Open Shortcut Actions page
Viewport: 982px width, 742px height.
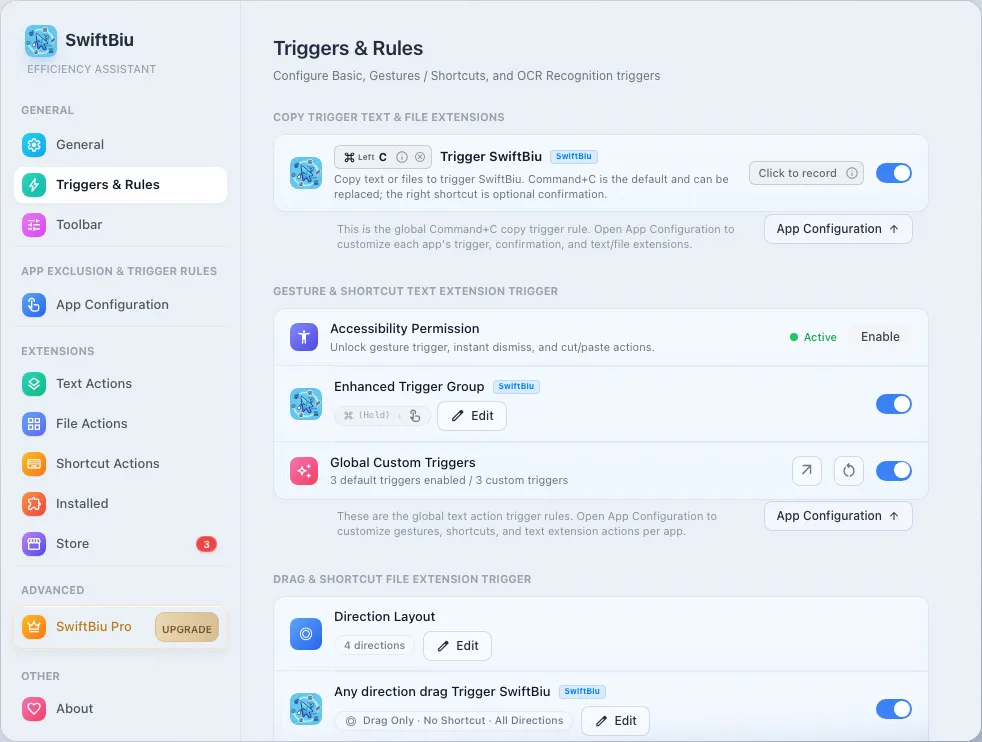[x=120, y=464]
